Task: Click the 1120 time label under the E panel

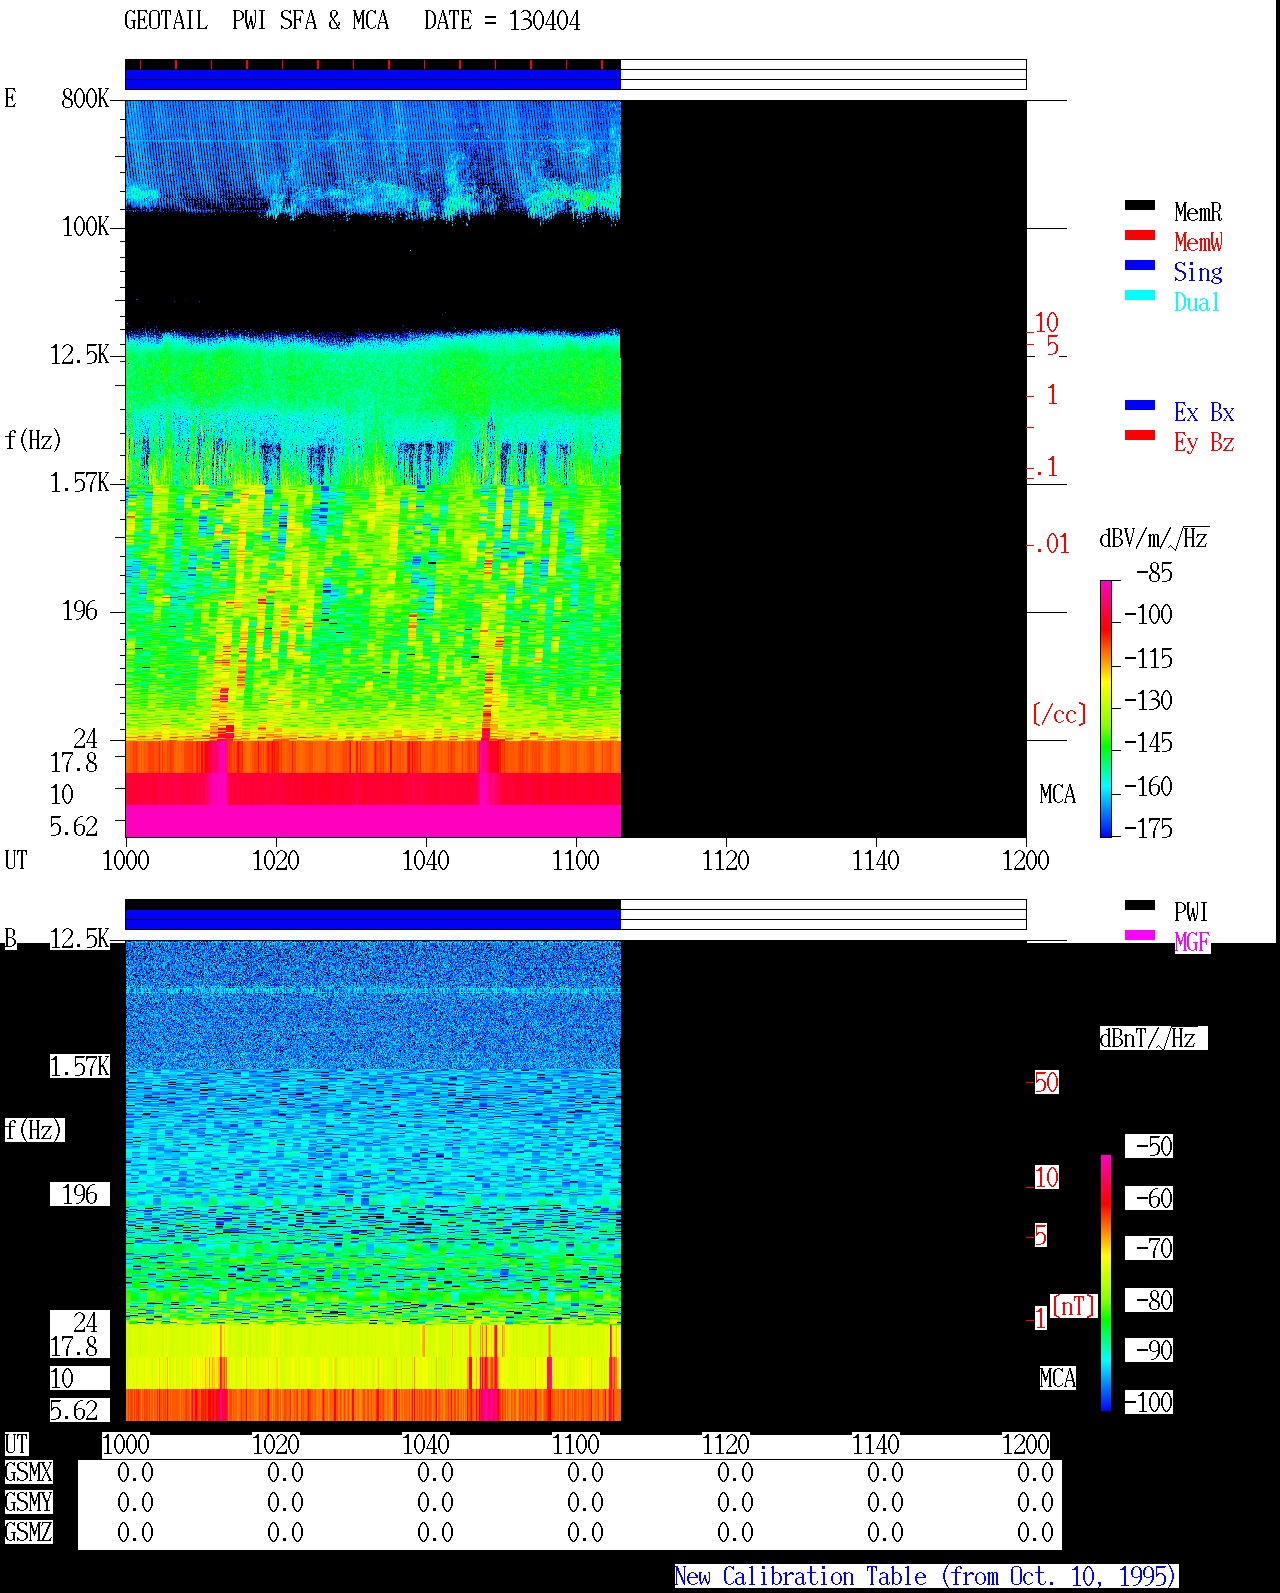Action: (x=726, y=861)
